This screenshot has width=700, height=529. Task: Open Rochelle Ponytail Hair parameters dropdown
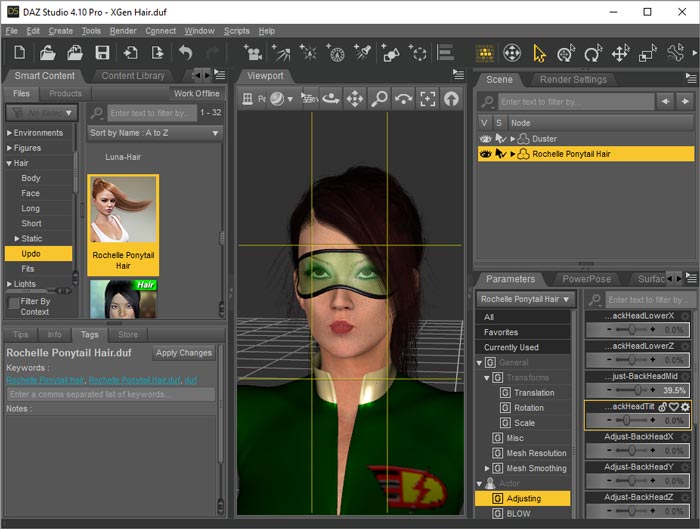(x=525, y=300)
